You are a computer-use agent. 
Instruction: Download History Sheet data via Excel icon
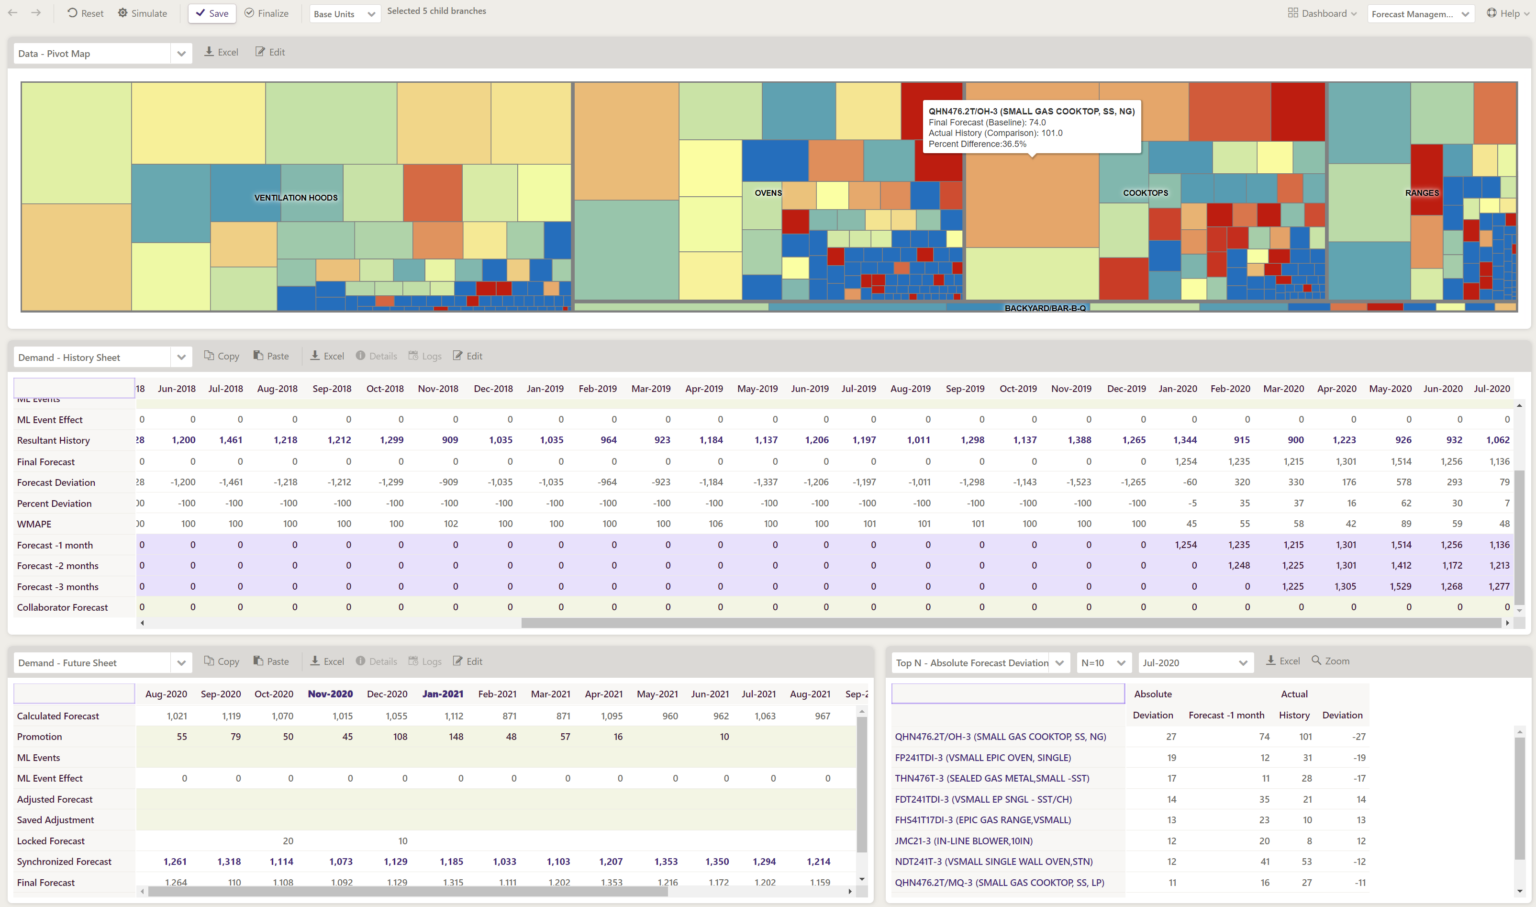tap(326, 355)
